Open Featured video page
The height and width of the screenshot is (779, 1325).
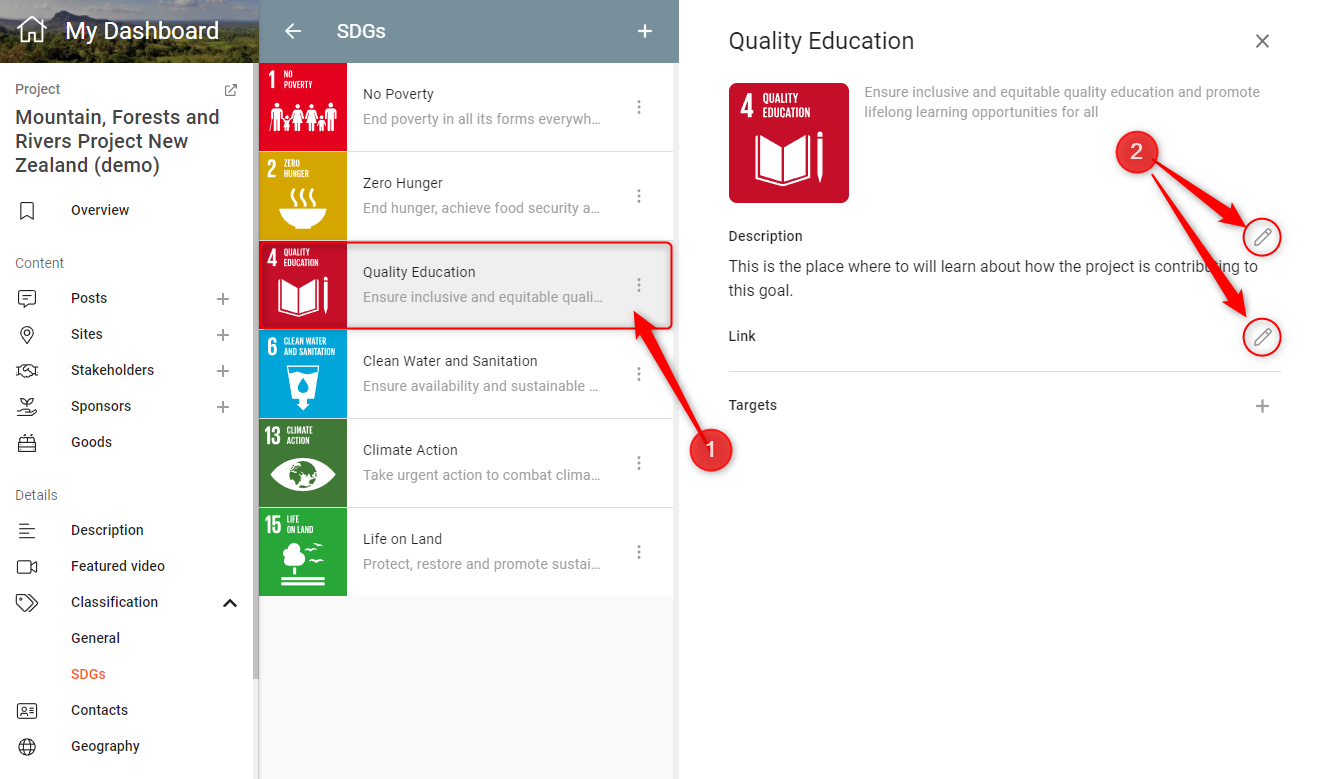point(118,566)
